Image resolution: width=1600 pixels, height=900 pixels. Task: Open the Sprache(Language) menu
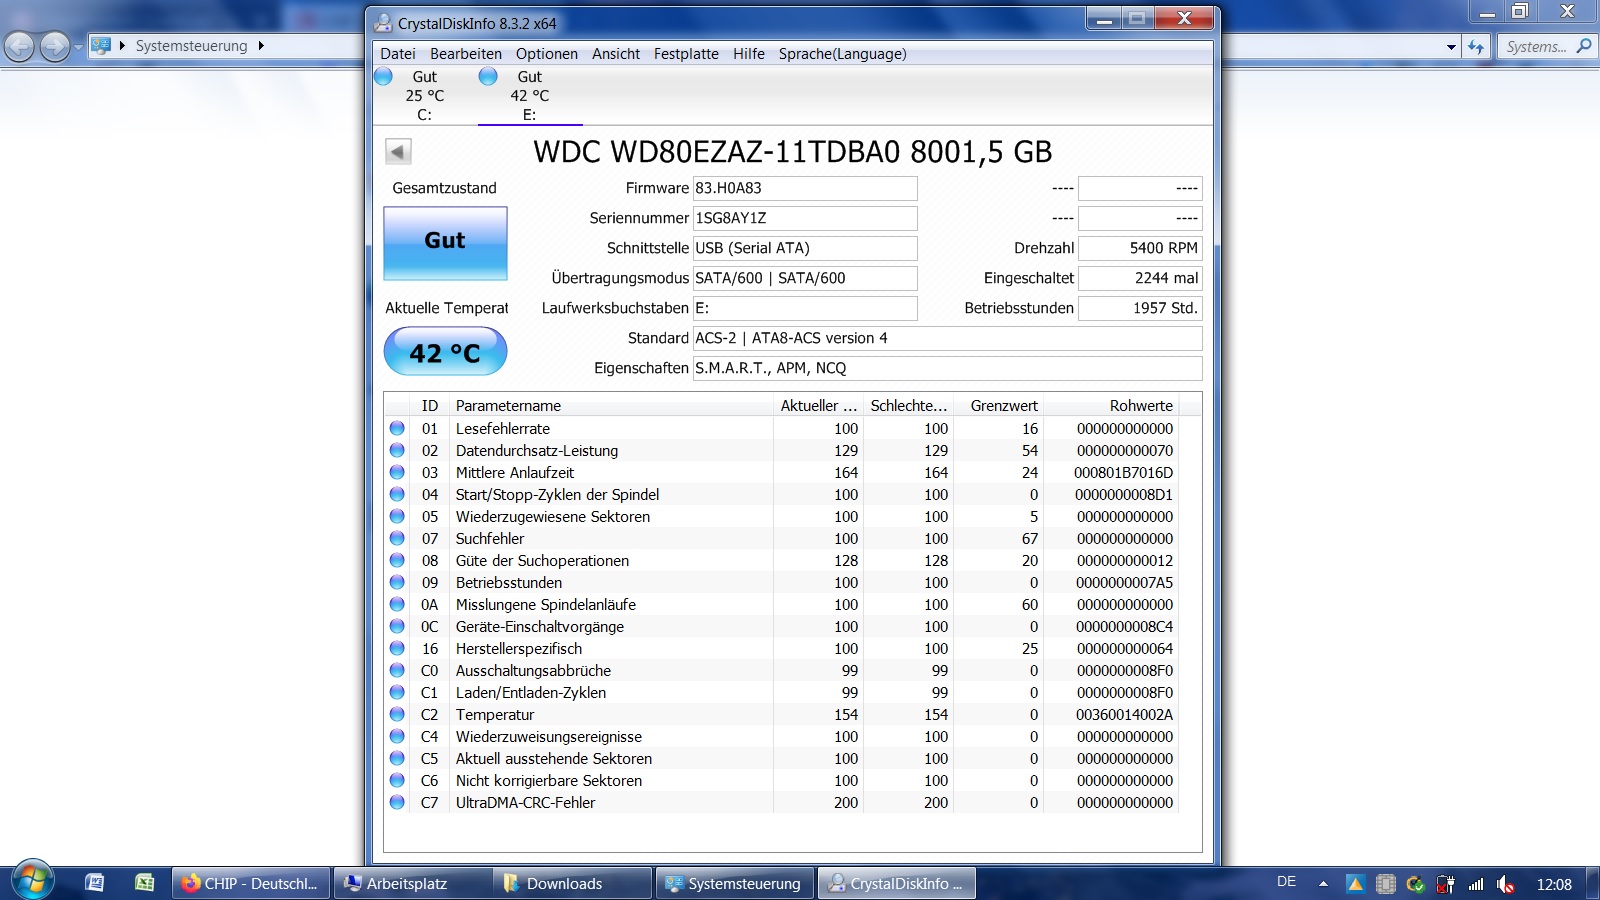[843, 54]
